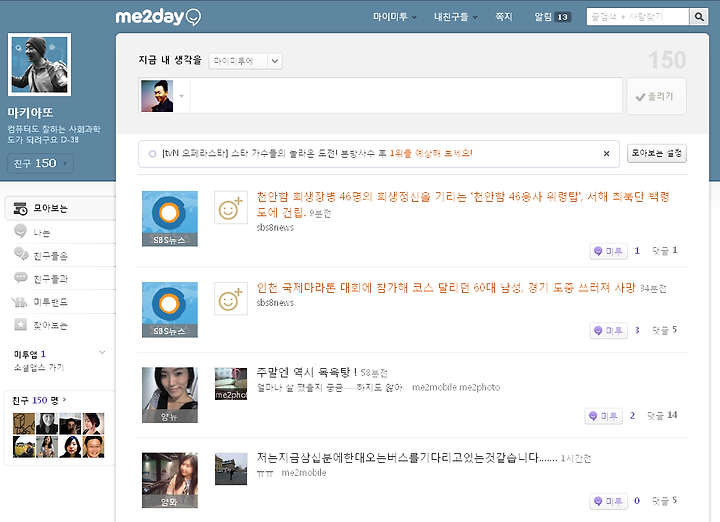Open the 내친구들 menu
This screenshot has height=522, width=720.
point(456,17)
